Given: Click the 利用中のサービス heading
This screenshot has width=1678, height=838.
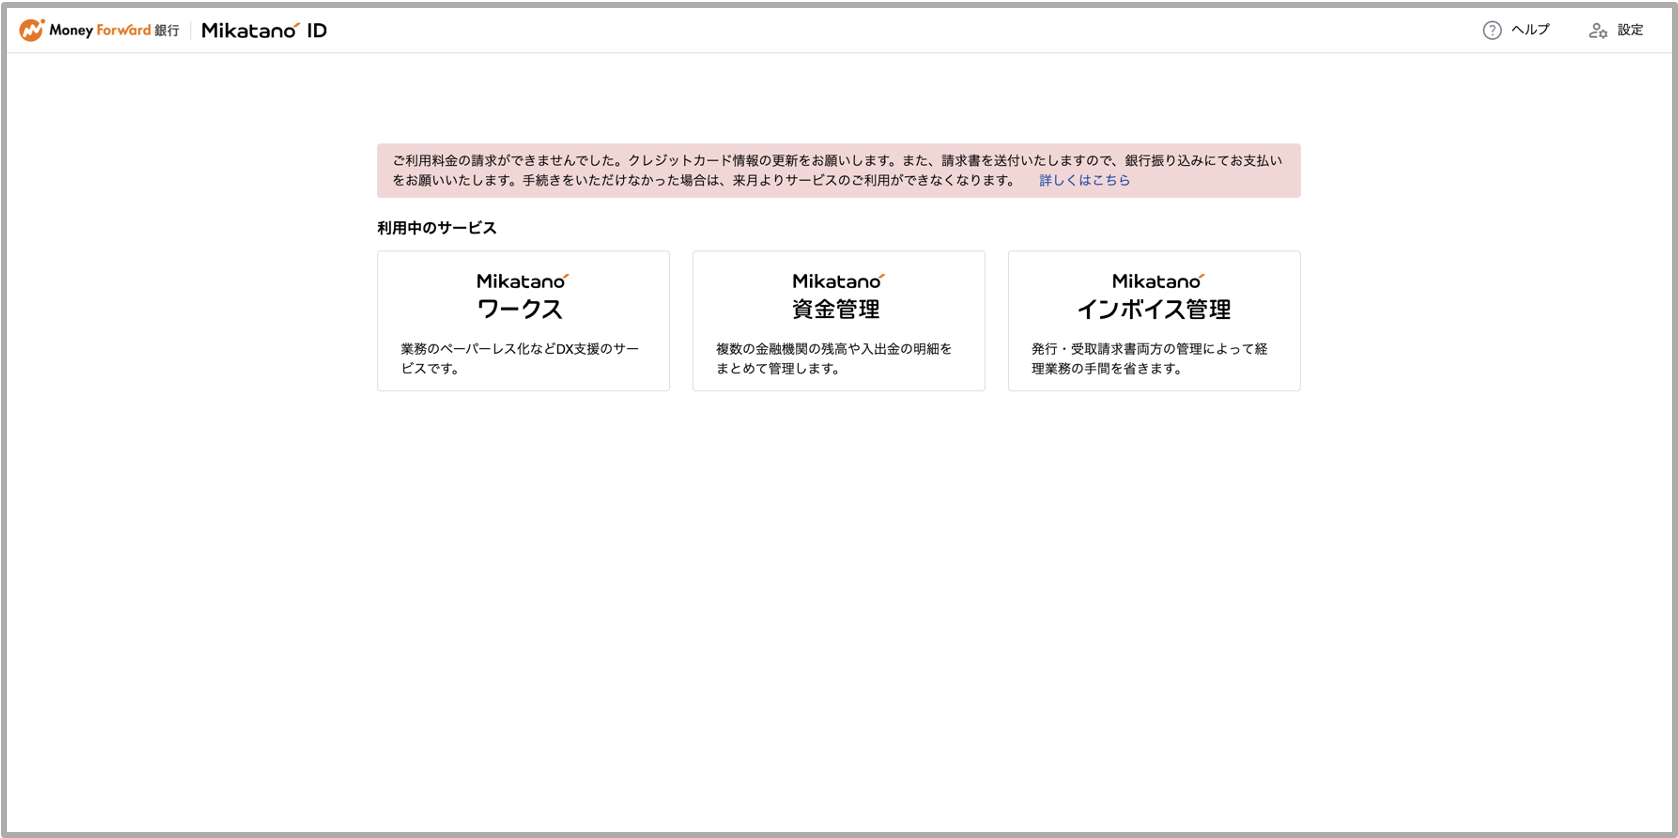Looking at the screenshot, I should (x=437, y=228).
